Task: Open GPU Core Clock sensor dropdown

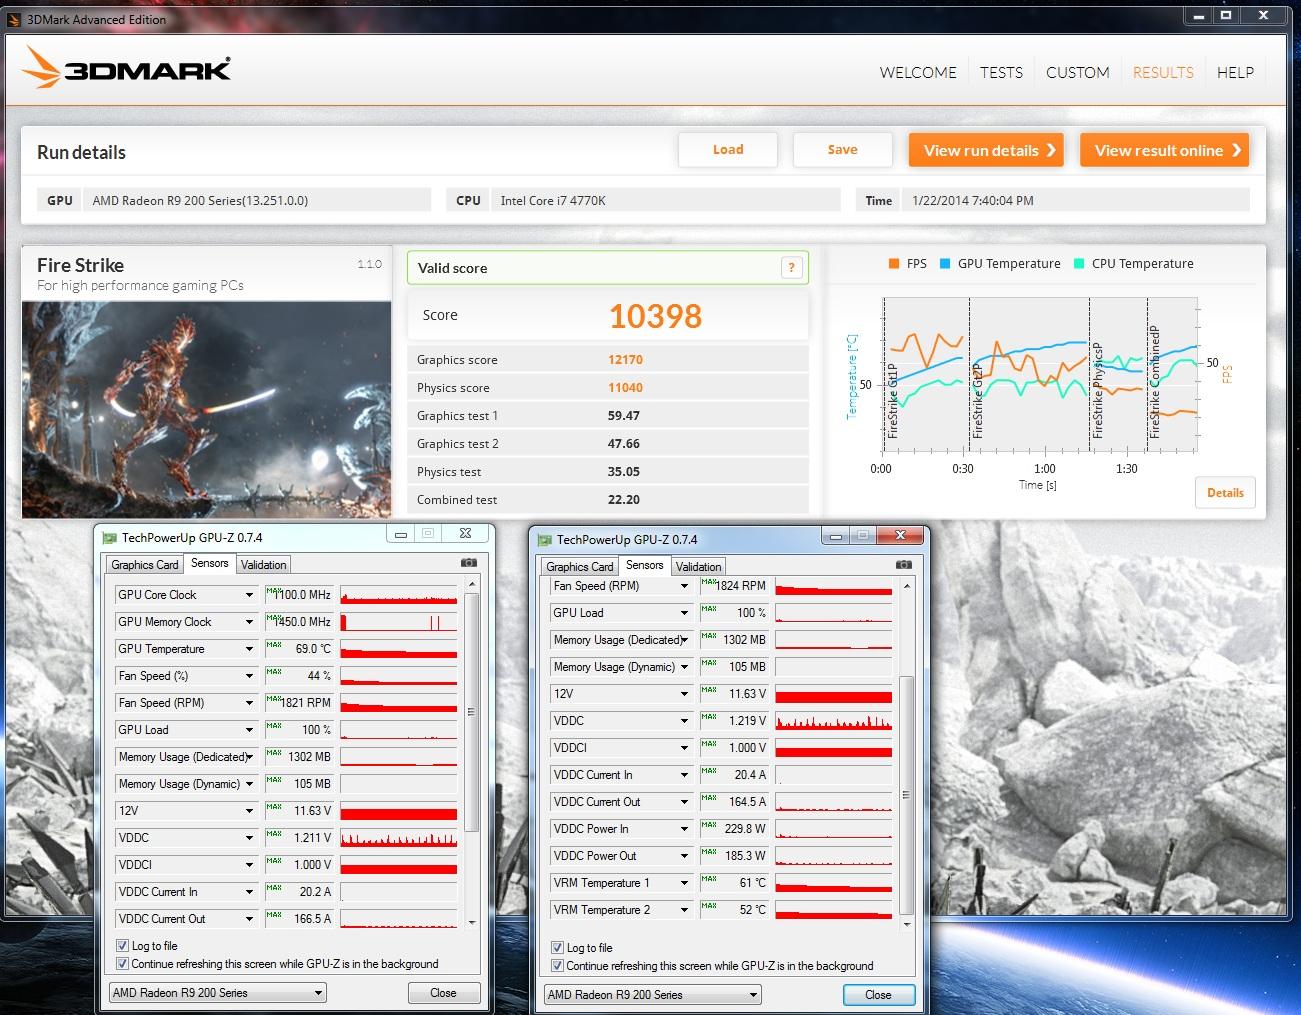Action: pyautogui.click(x=249, y=595)
